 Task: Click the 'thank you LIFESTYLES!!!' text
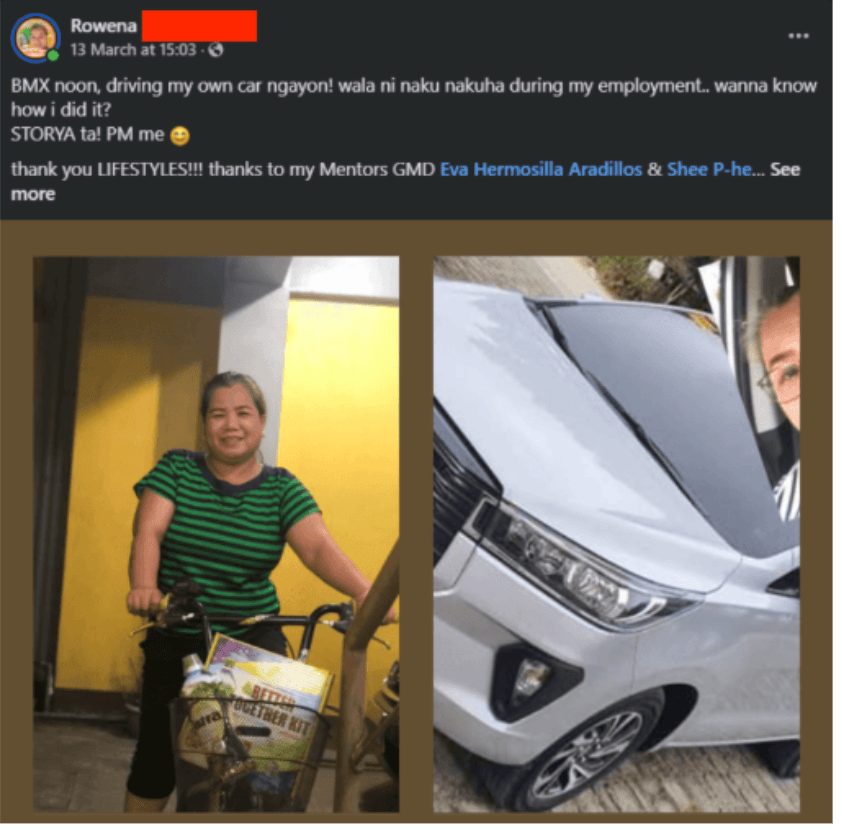click(107, 170)
